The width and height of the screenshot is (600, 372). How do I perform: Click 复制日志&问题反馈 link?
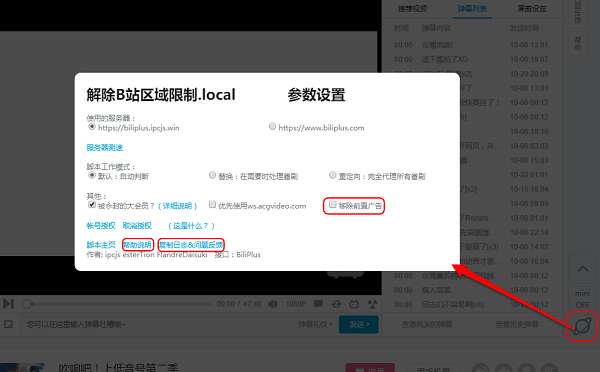pyautogui.click(x=191, y=245)
